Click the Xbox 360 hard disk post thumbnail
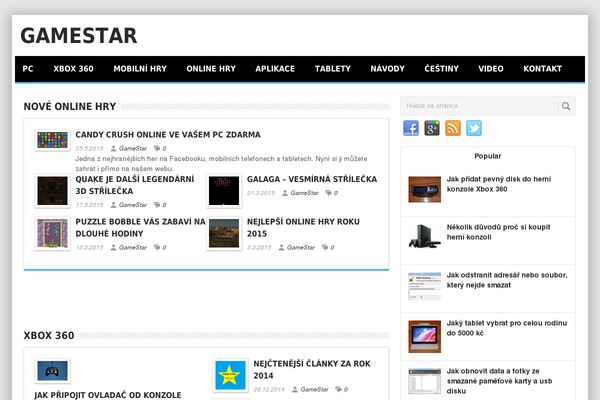The image size is (600, 400). click(424, 189)
